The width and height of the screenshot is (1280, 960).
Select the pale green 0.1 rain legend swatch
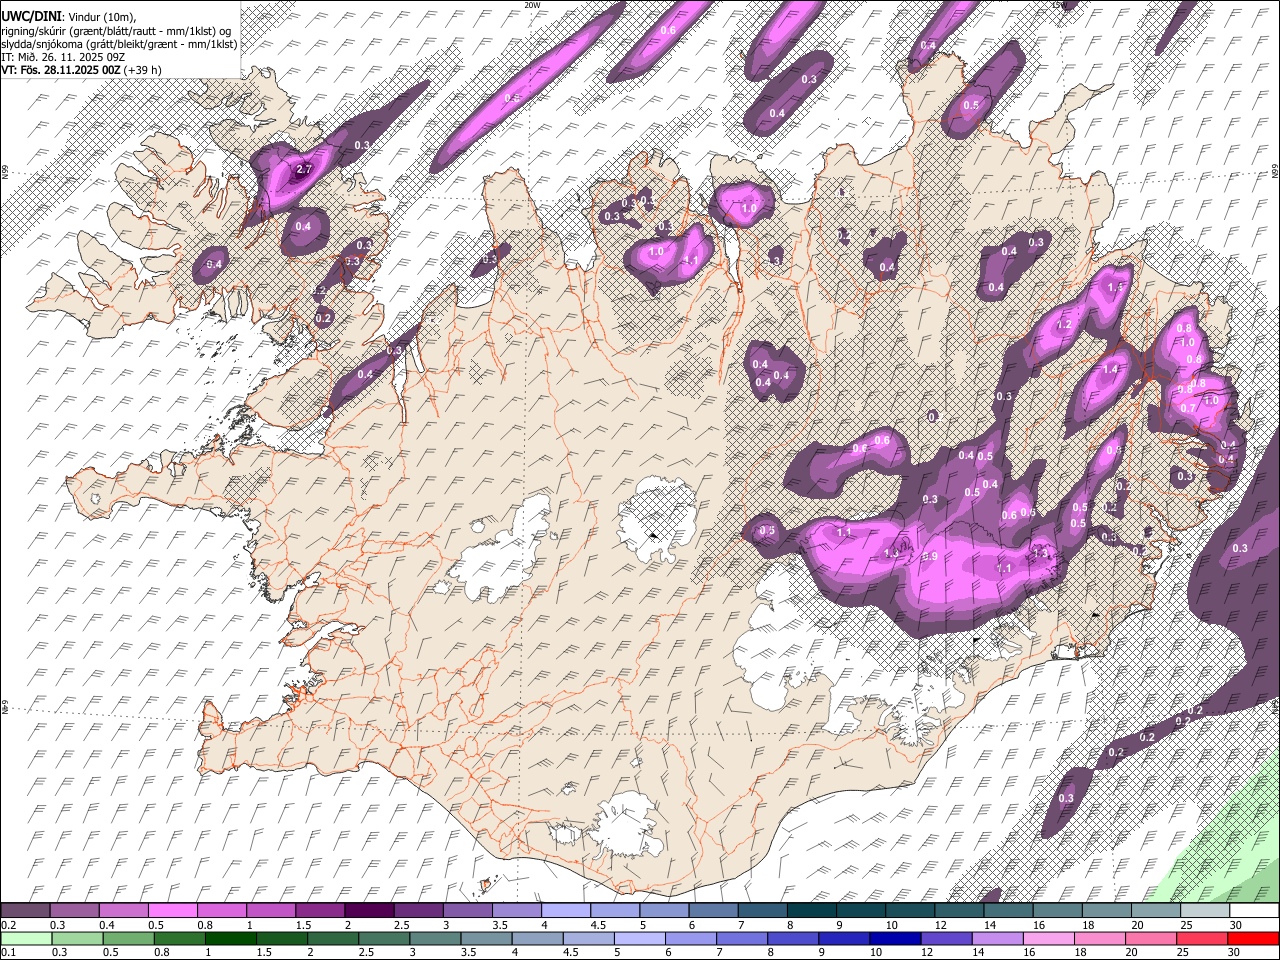[x=25, y=938]
